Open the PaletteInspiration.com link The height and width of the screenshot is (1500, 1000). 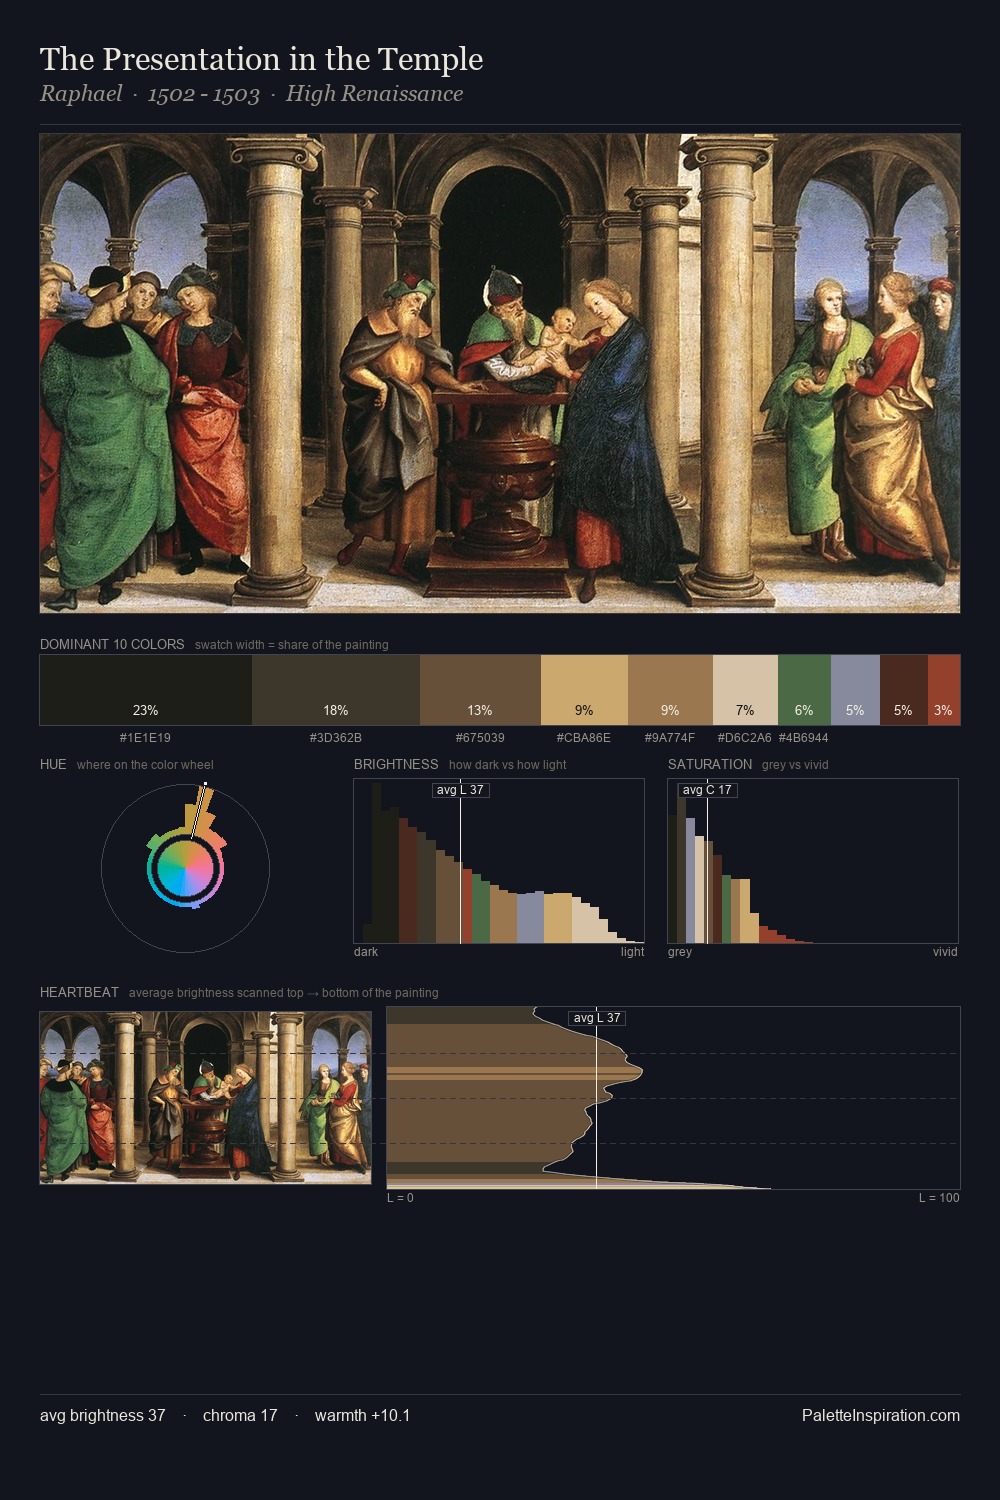881,1415
